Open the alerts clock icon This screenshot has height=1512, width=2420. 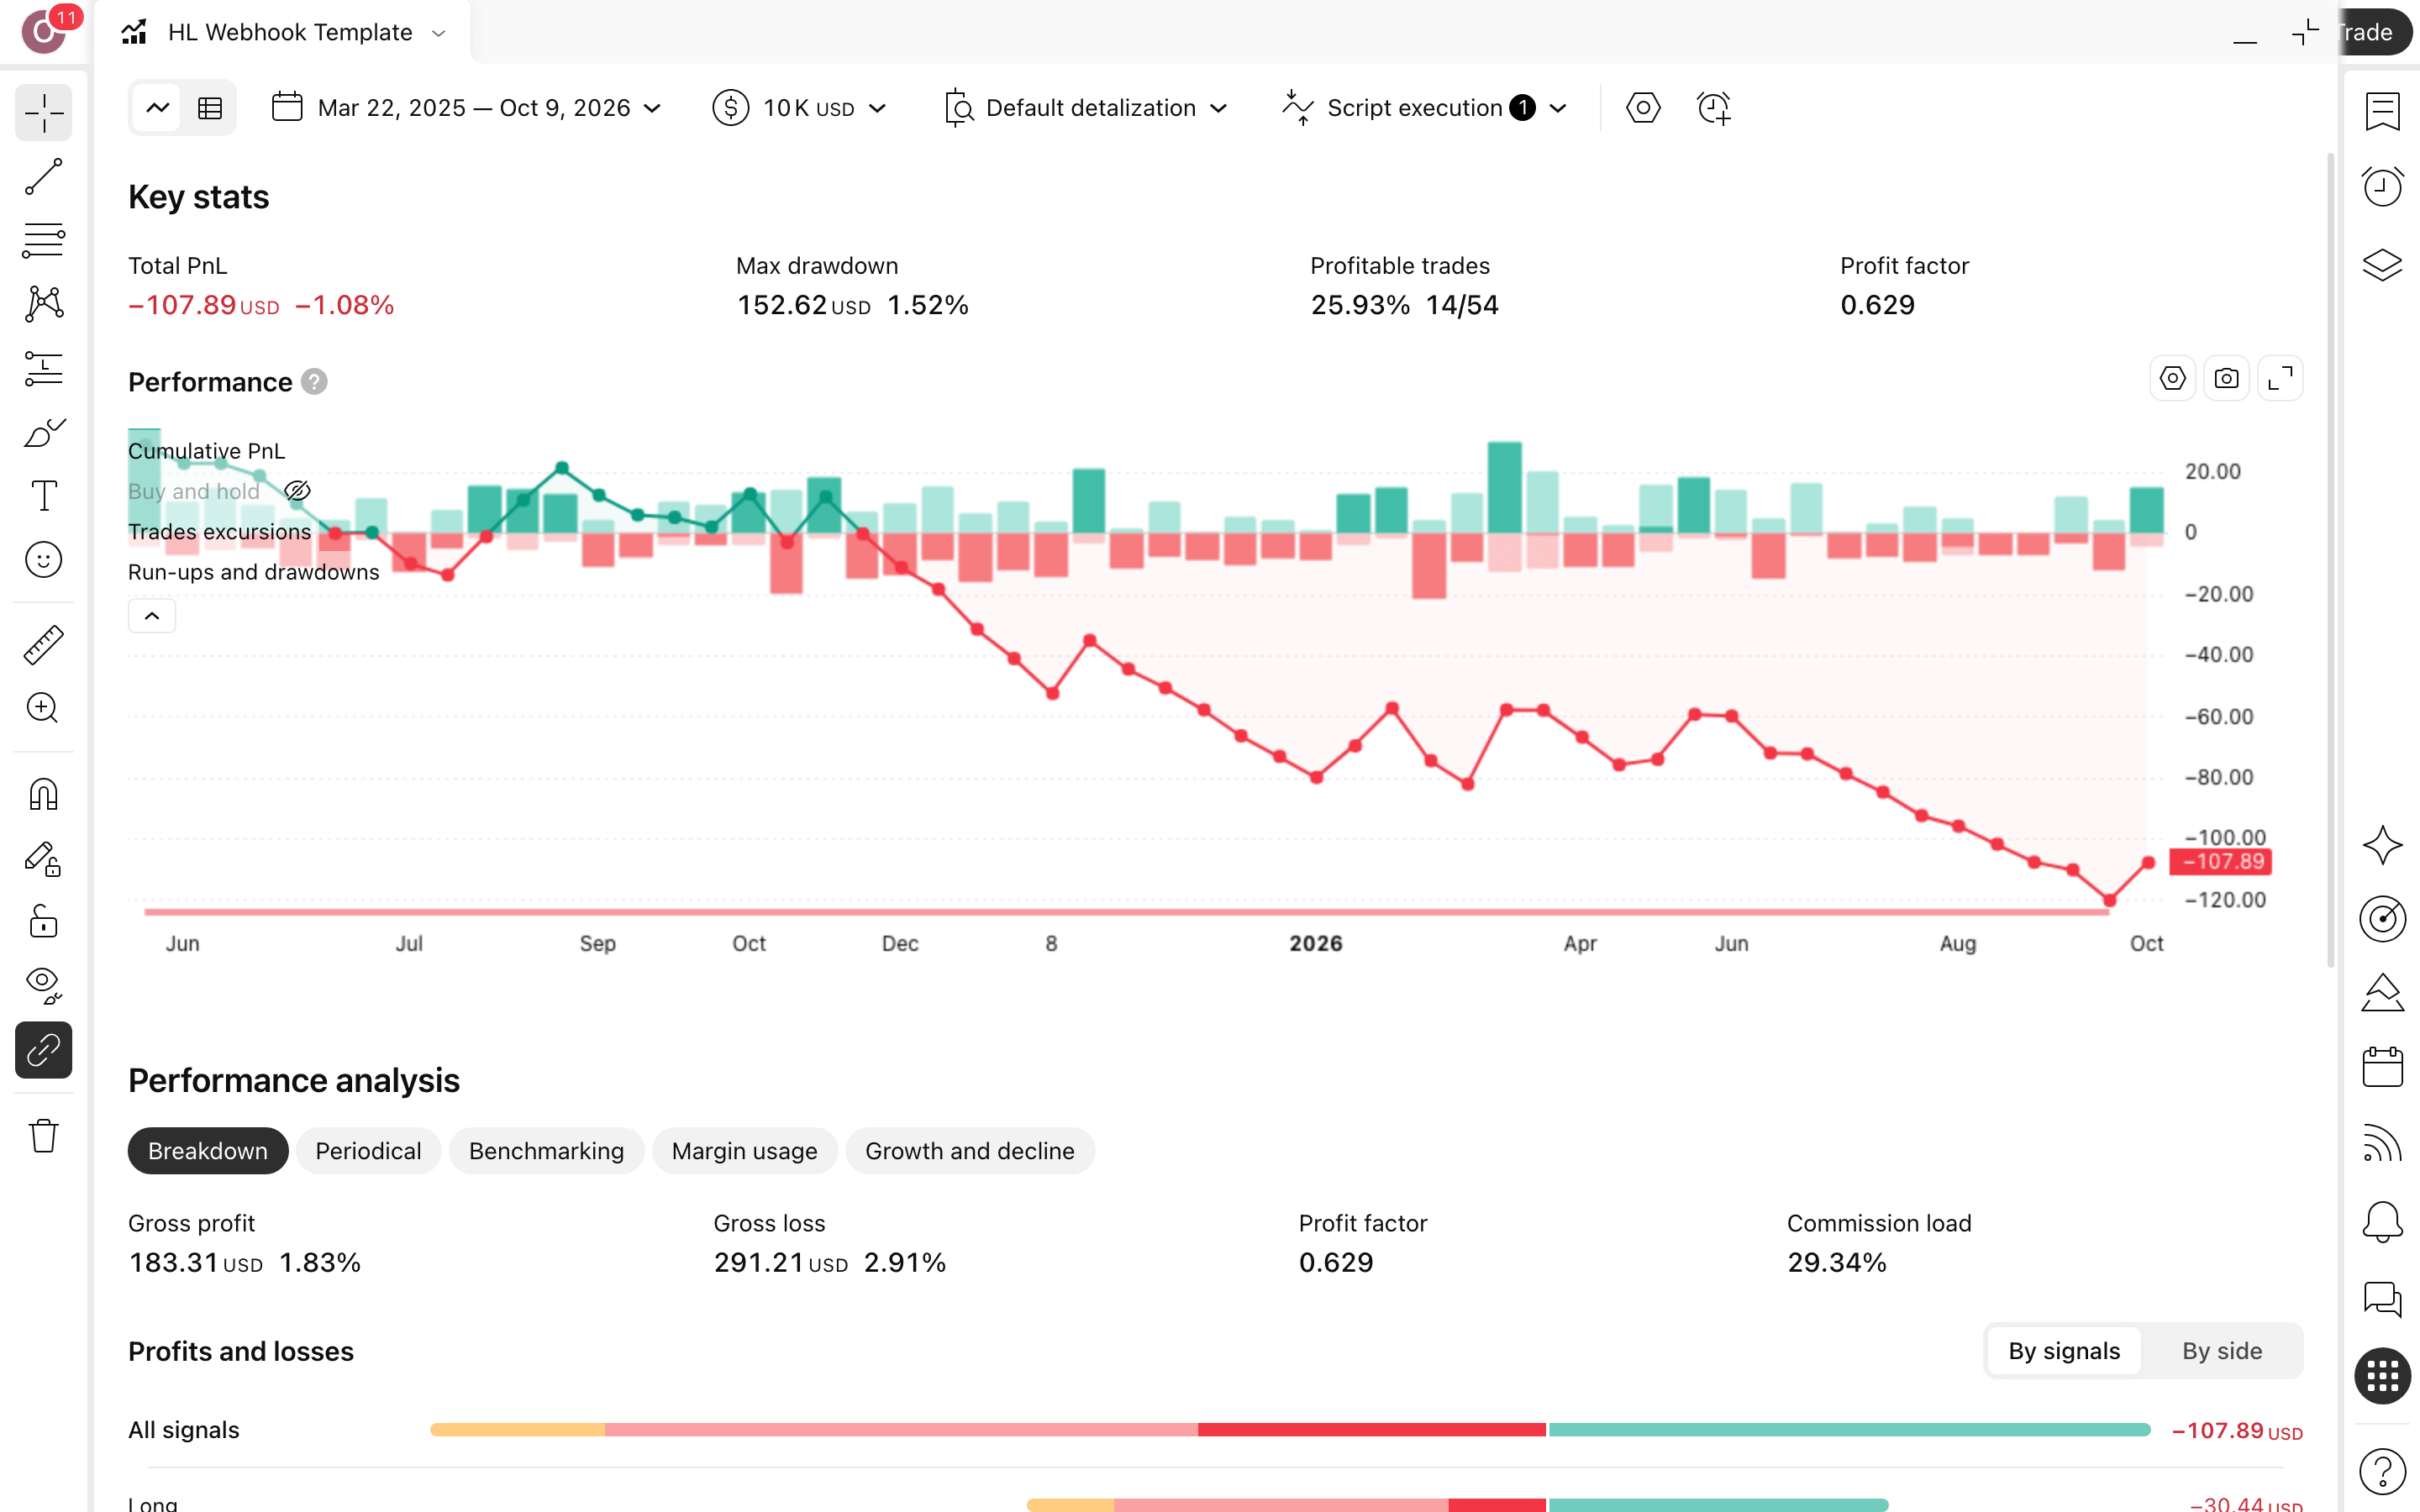2382,187
